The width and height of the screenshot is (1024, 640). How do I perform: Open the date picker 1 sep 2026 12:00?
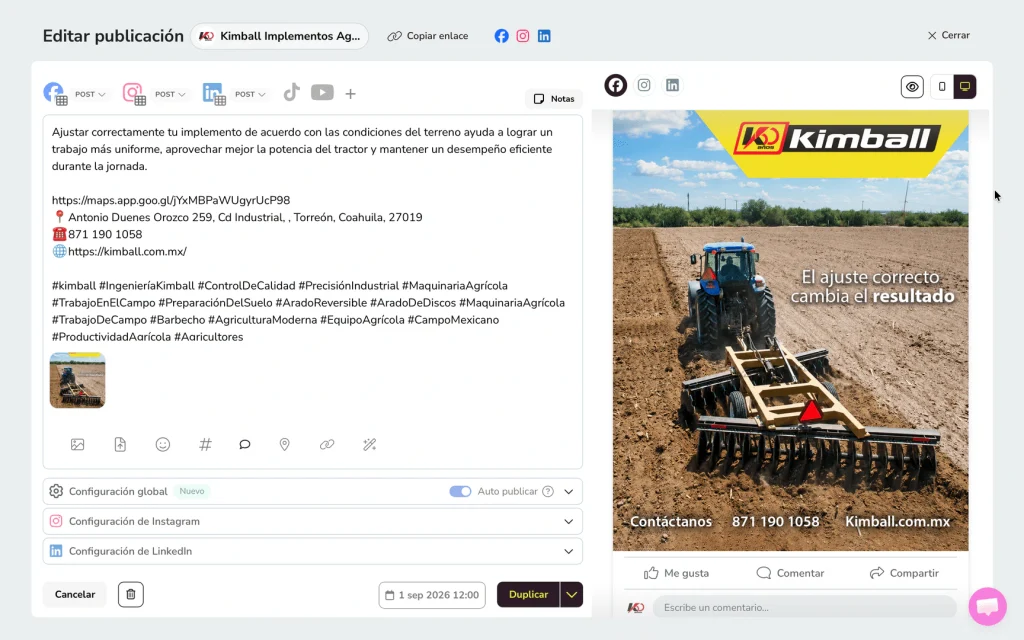(x=432, y=595)
